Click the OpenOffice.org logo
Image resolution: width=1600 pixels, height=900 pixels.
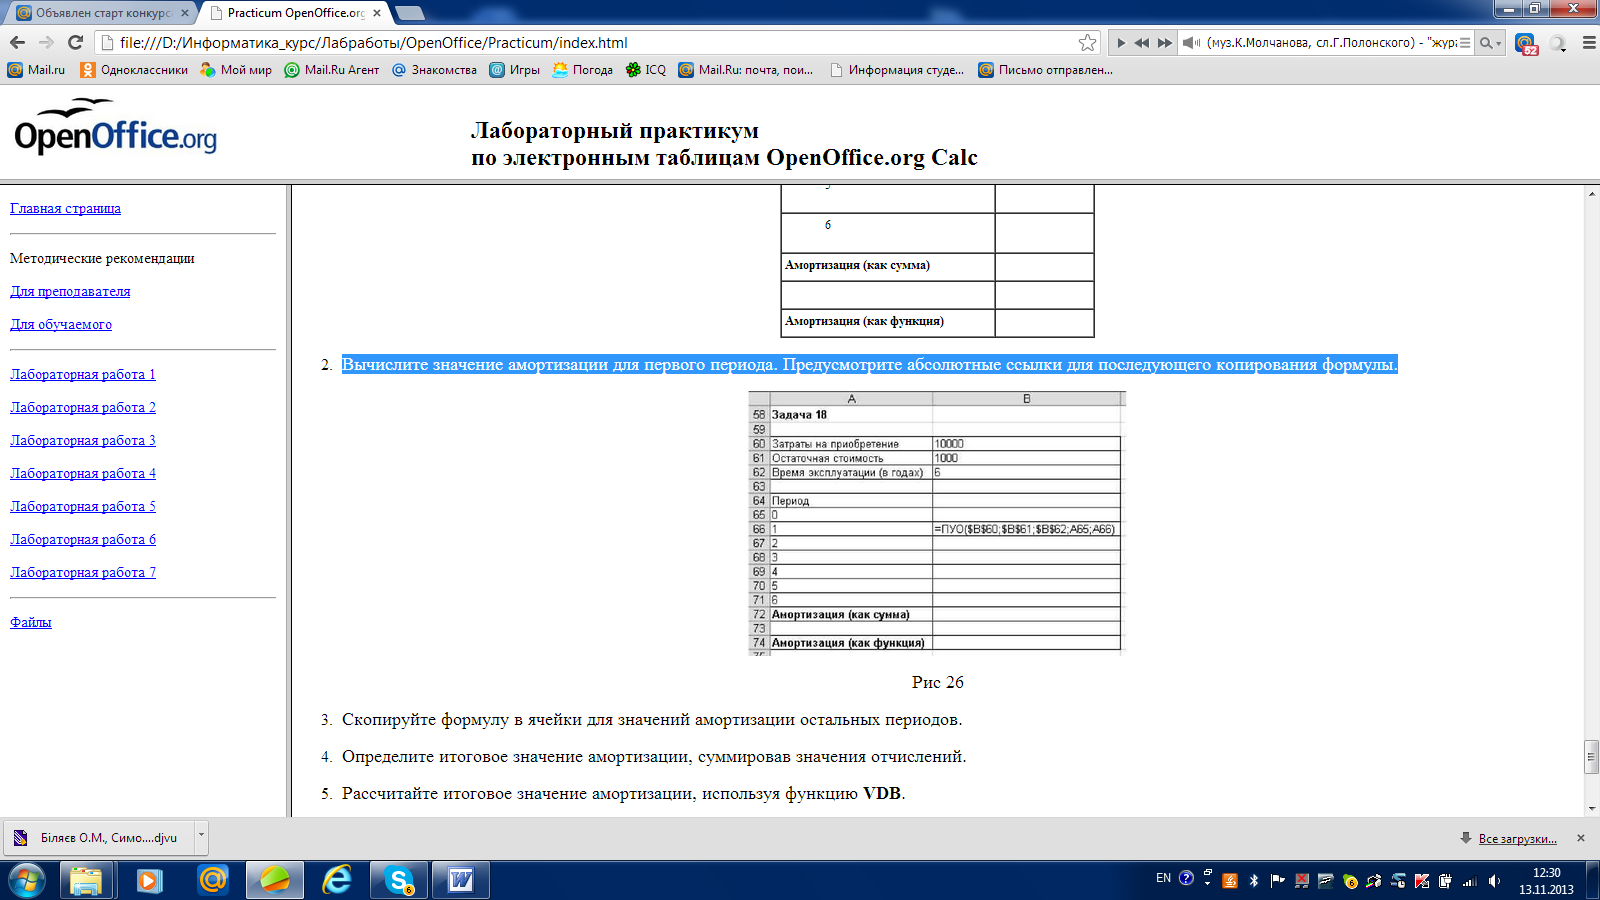115,128
